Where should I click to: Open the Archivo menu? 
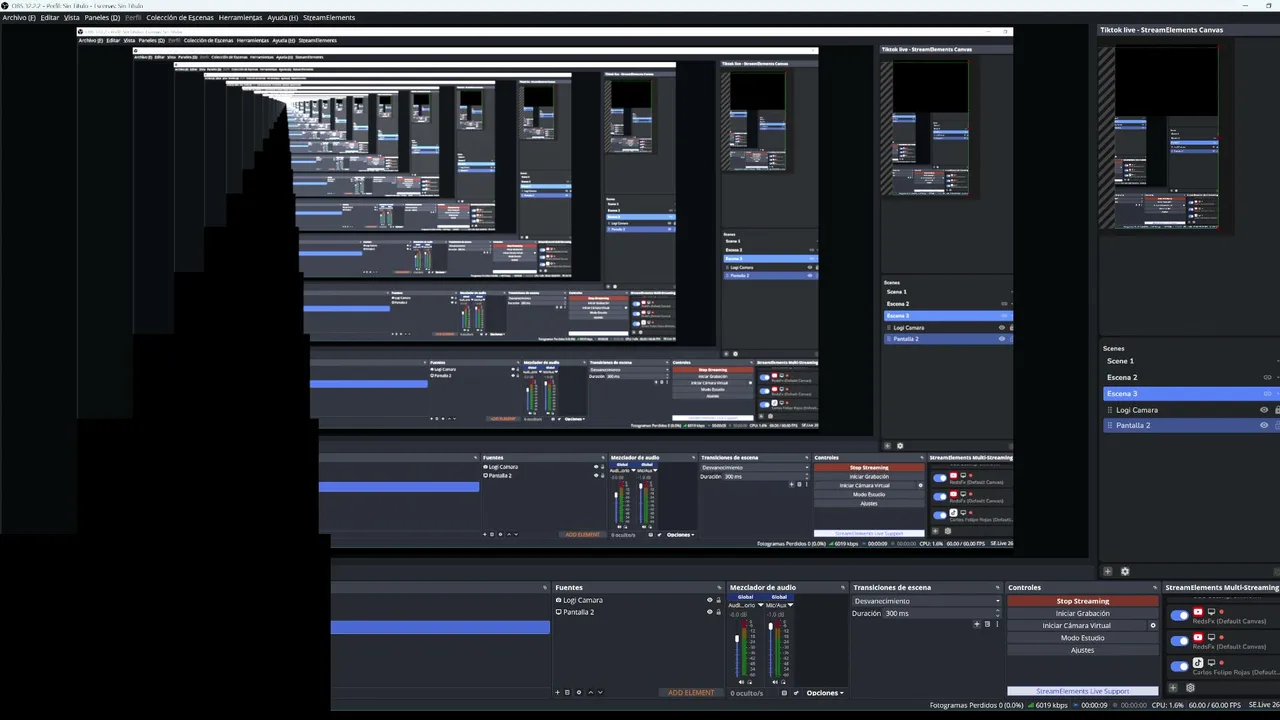point(19,18)
